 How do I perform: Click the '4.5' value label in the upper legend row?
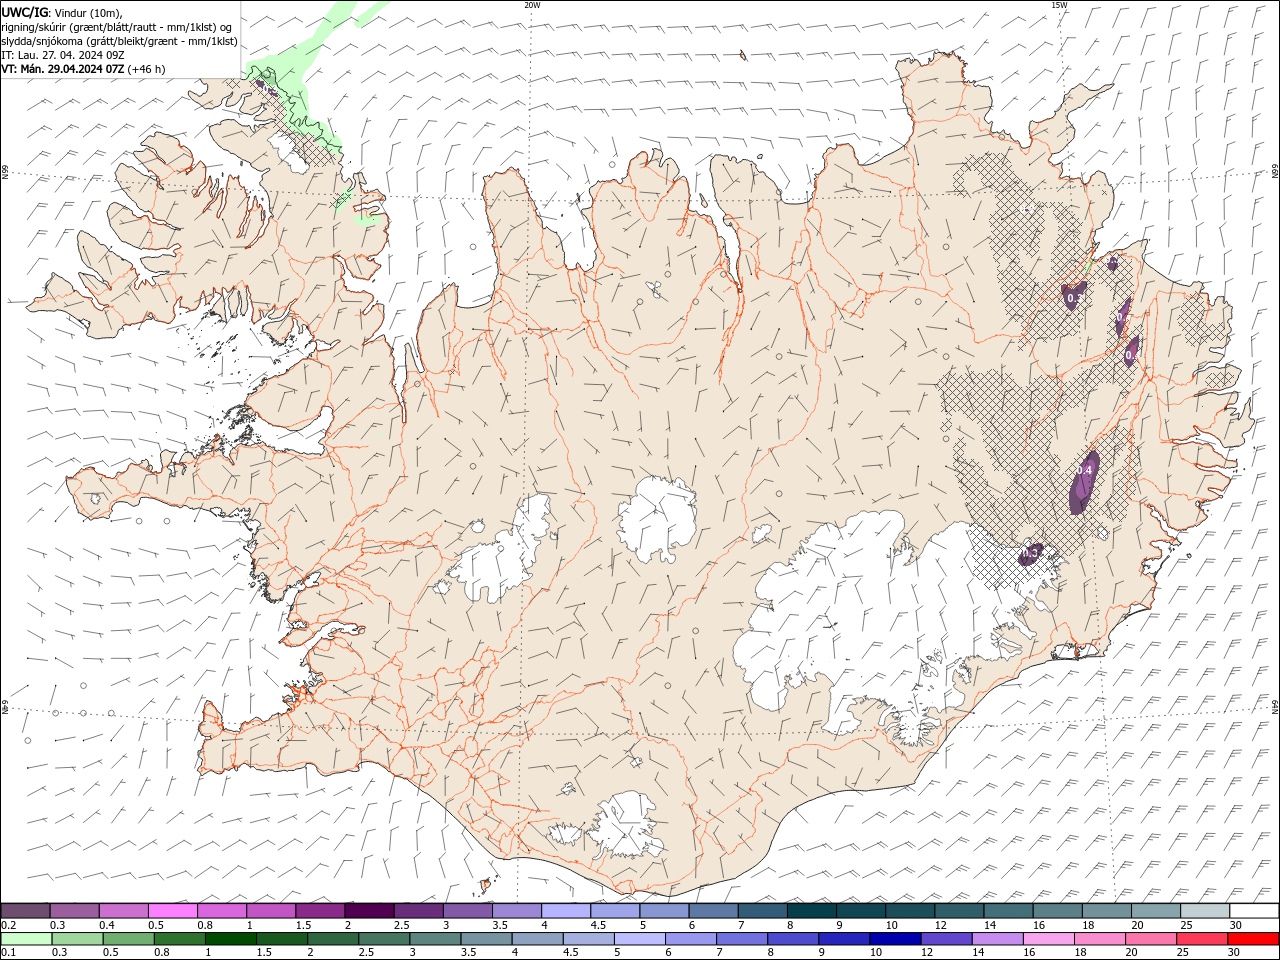click(598, 925)
